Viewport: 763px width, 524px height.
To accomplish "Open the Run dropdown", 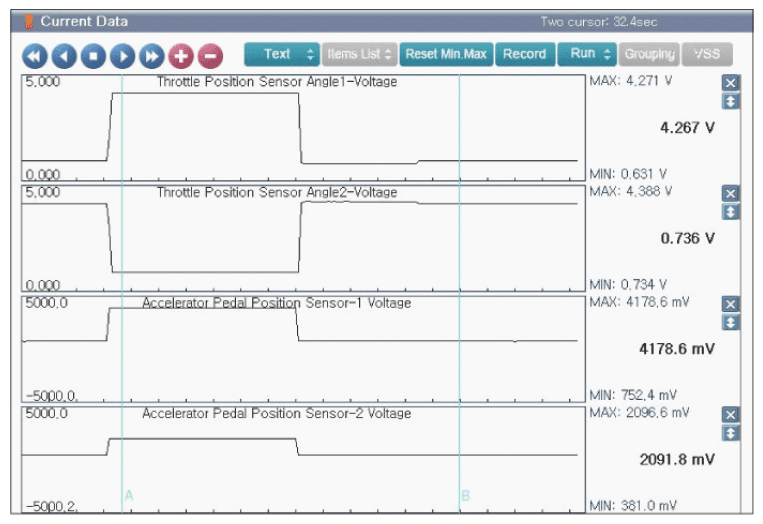I will coord(587,54).
